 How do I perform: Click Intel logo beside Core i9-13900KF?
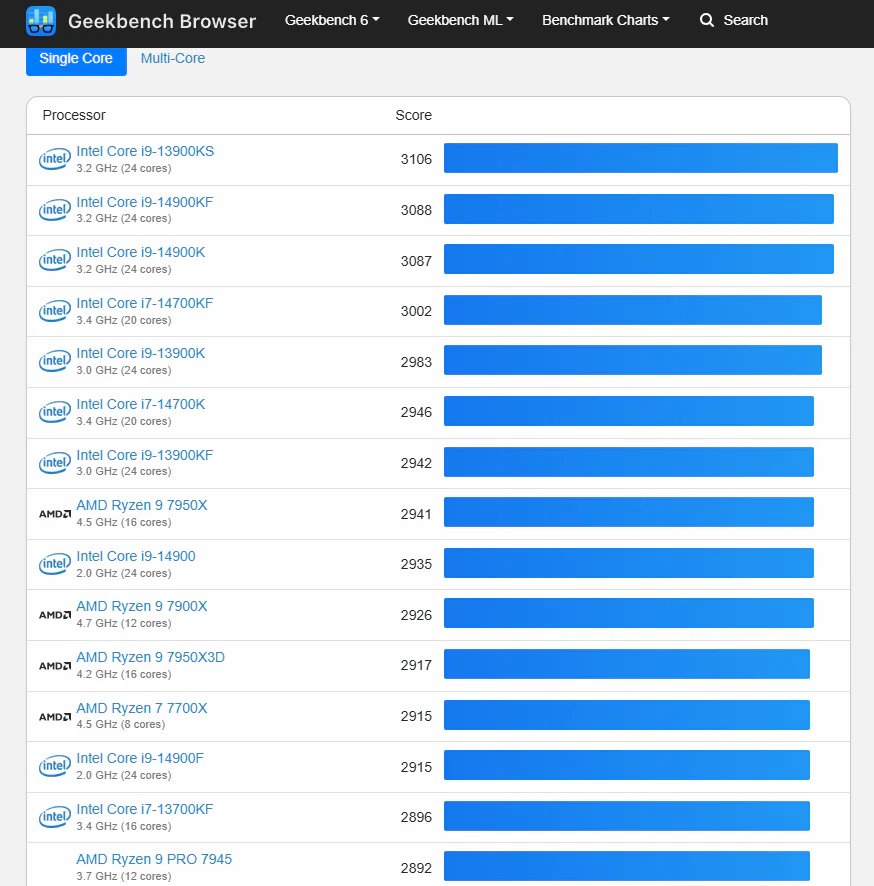click(55, 463)
